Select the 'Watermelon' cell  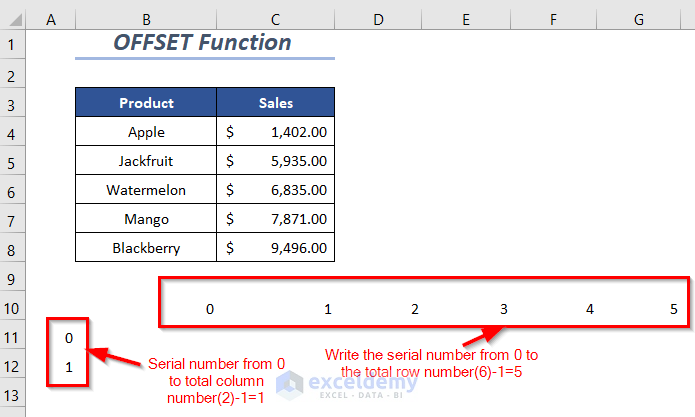[146, 189]
